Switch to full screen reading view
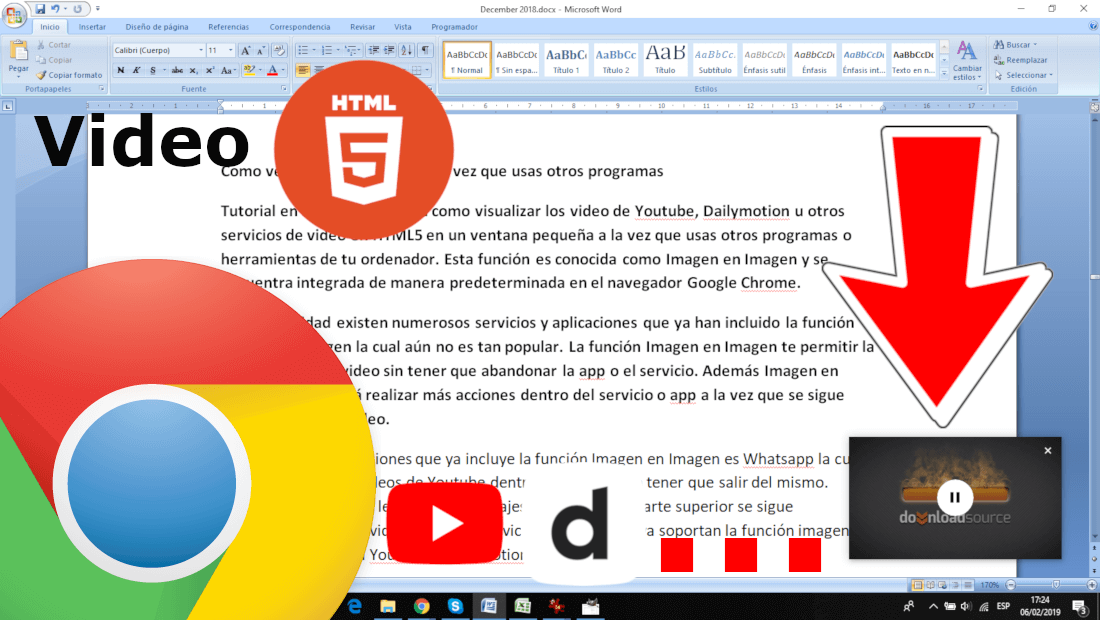This screenshot has width=1100, height=620. 930,584
